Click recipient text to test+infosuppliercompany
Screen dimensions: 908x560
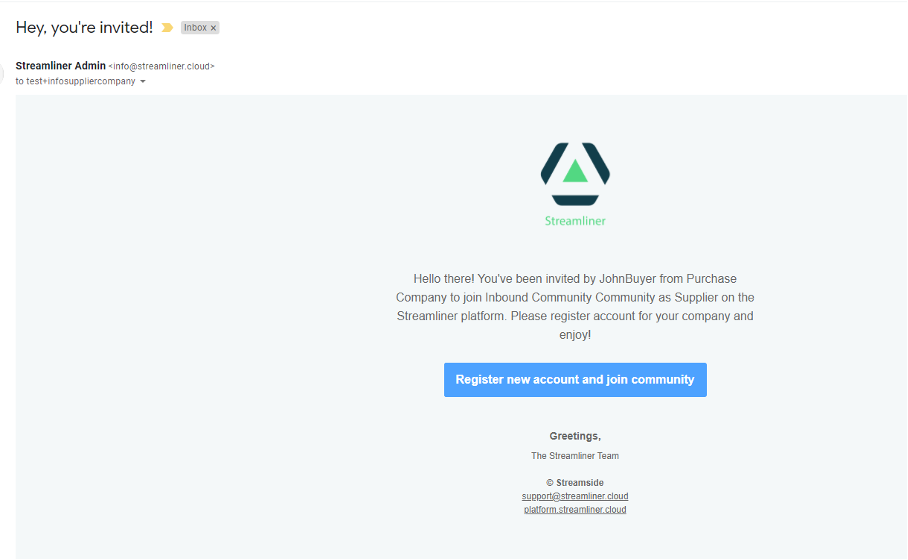click(75, 82)
